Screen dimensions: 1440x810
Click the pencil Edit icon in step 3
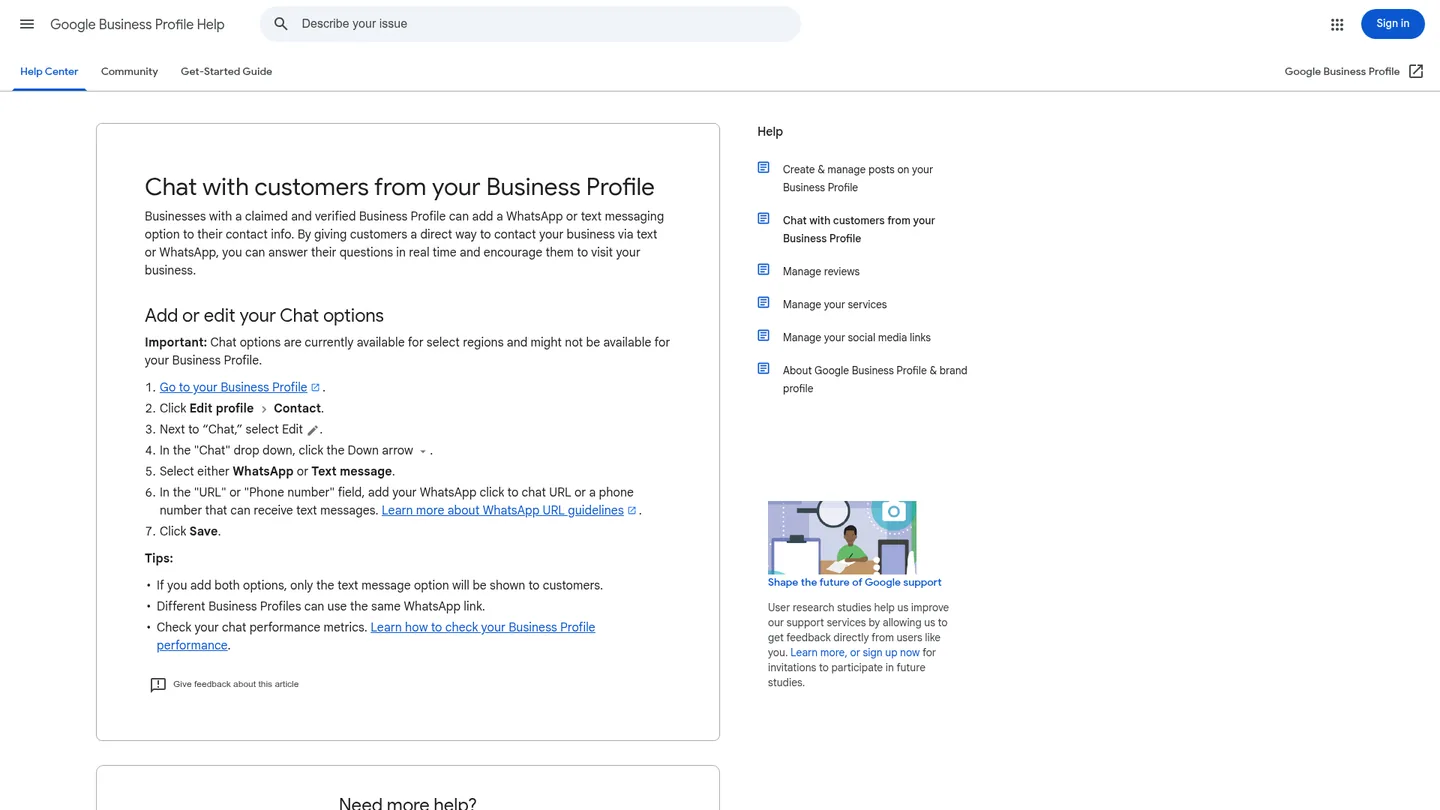(313, 430)
